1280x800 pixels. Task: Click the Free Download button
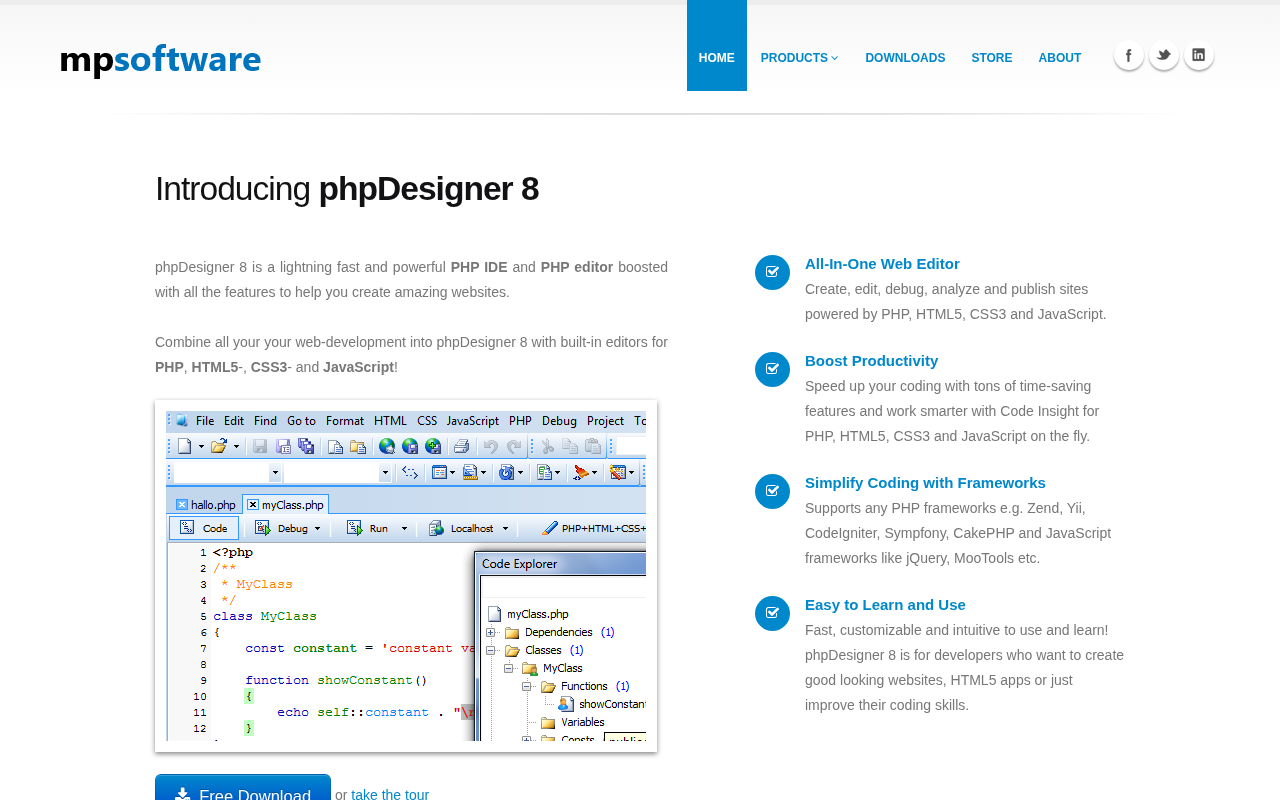tap(243, 788)
